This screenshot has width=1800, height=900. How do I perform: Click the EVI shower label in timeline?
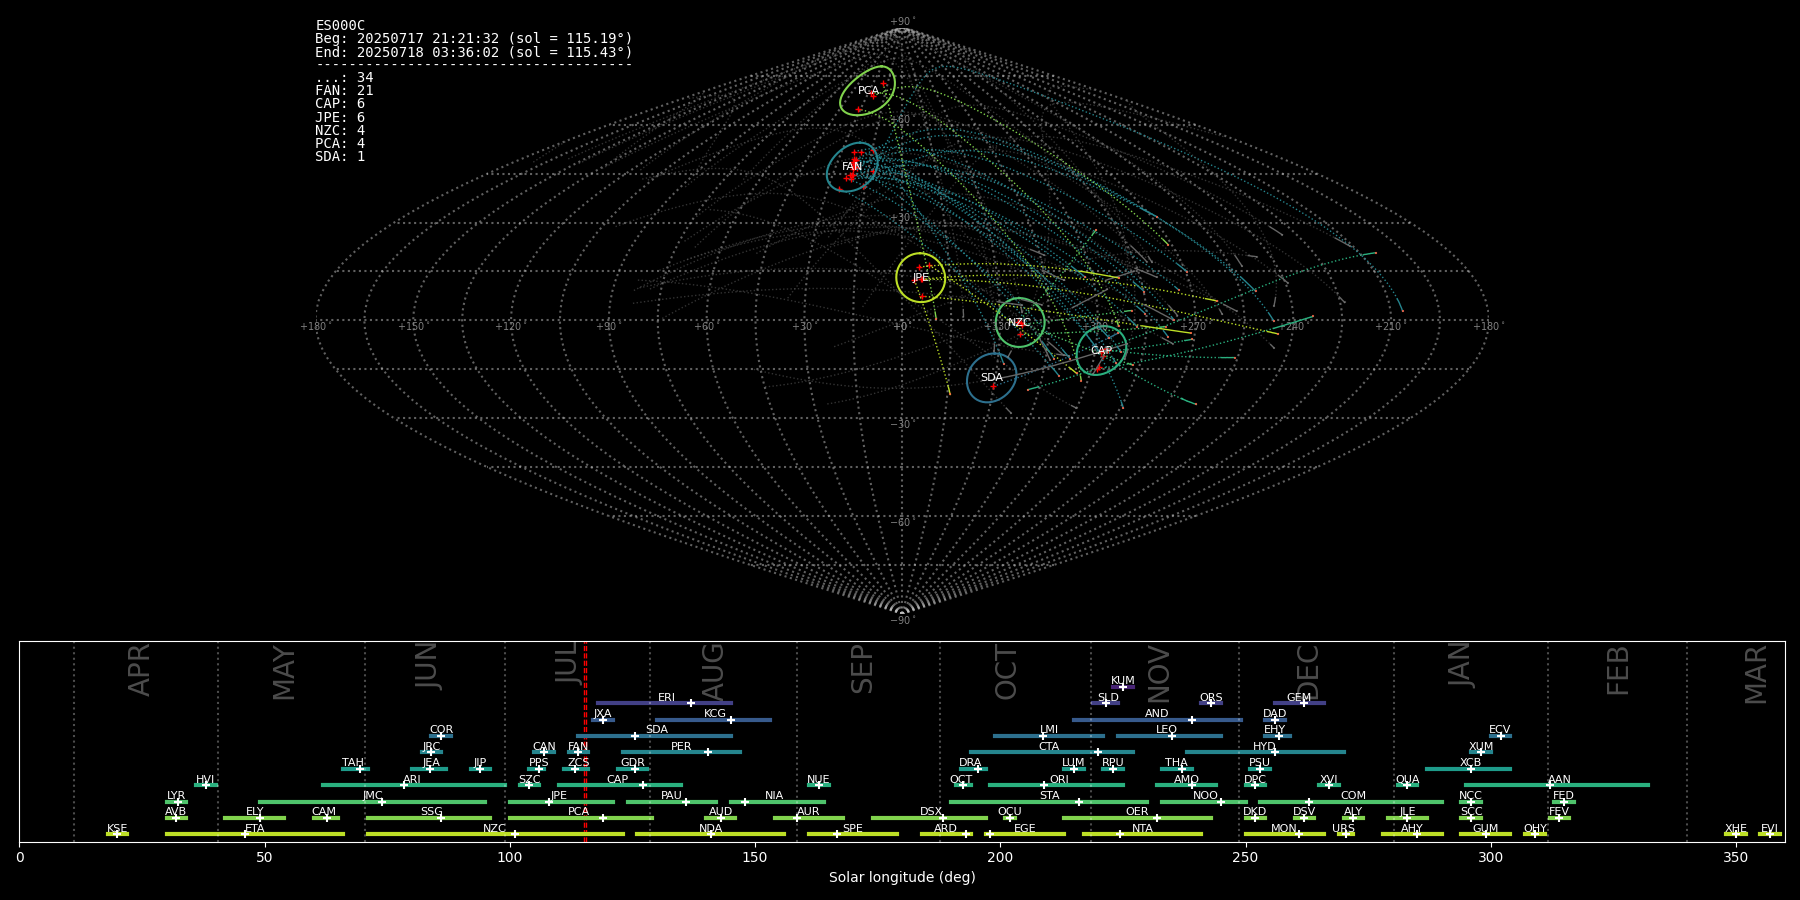coord(1769,829)
